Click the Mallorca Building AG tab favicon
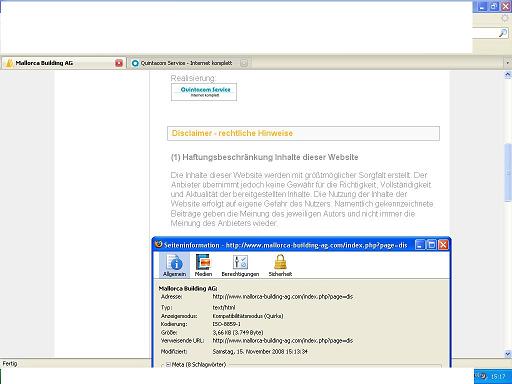The width and height of the screenshot is (512, 384). point(9,63)
